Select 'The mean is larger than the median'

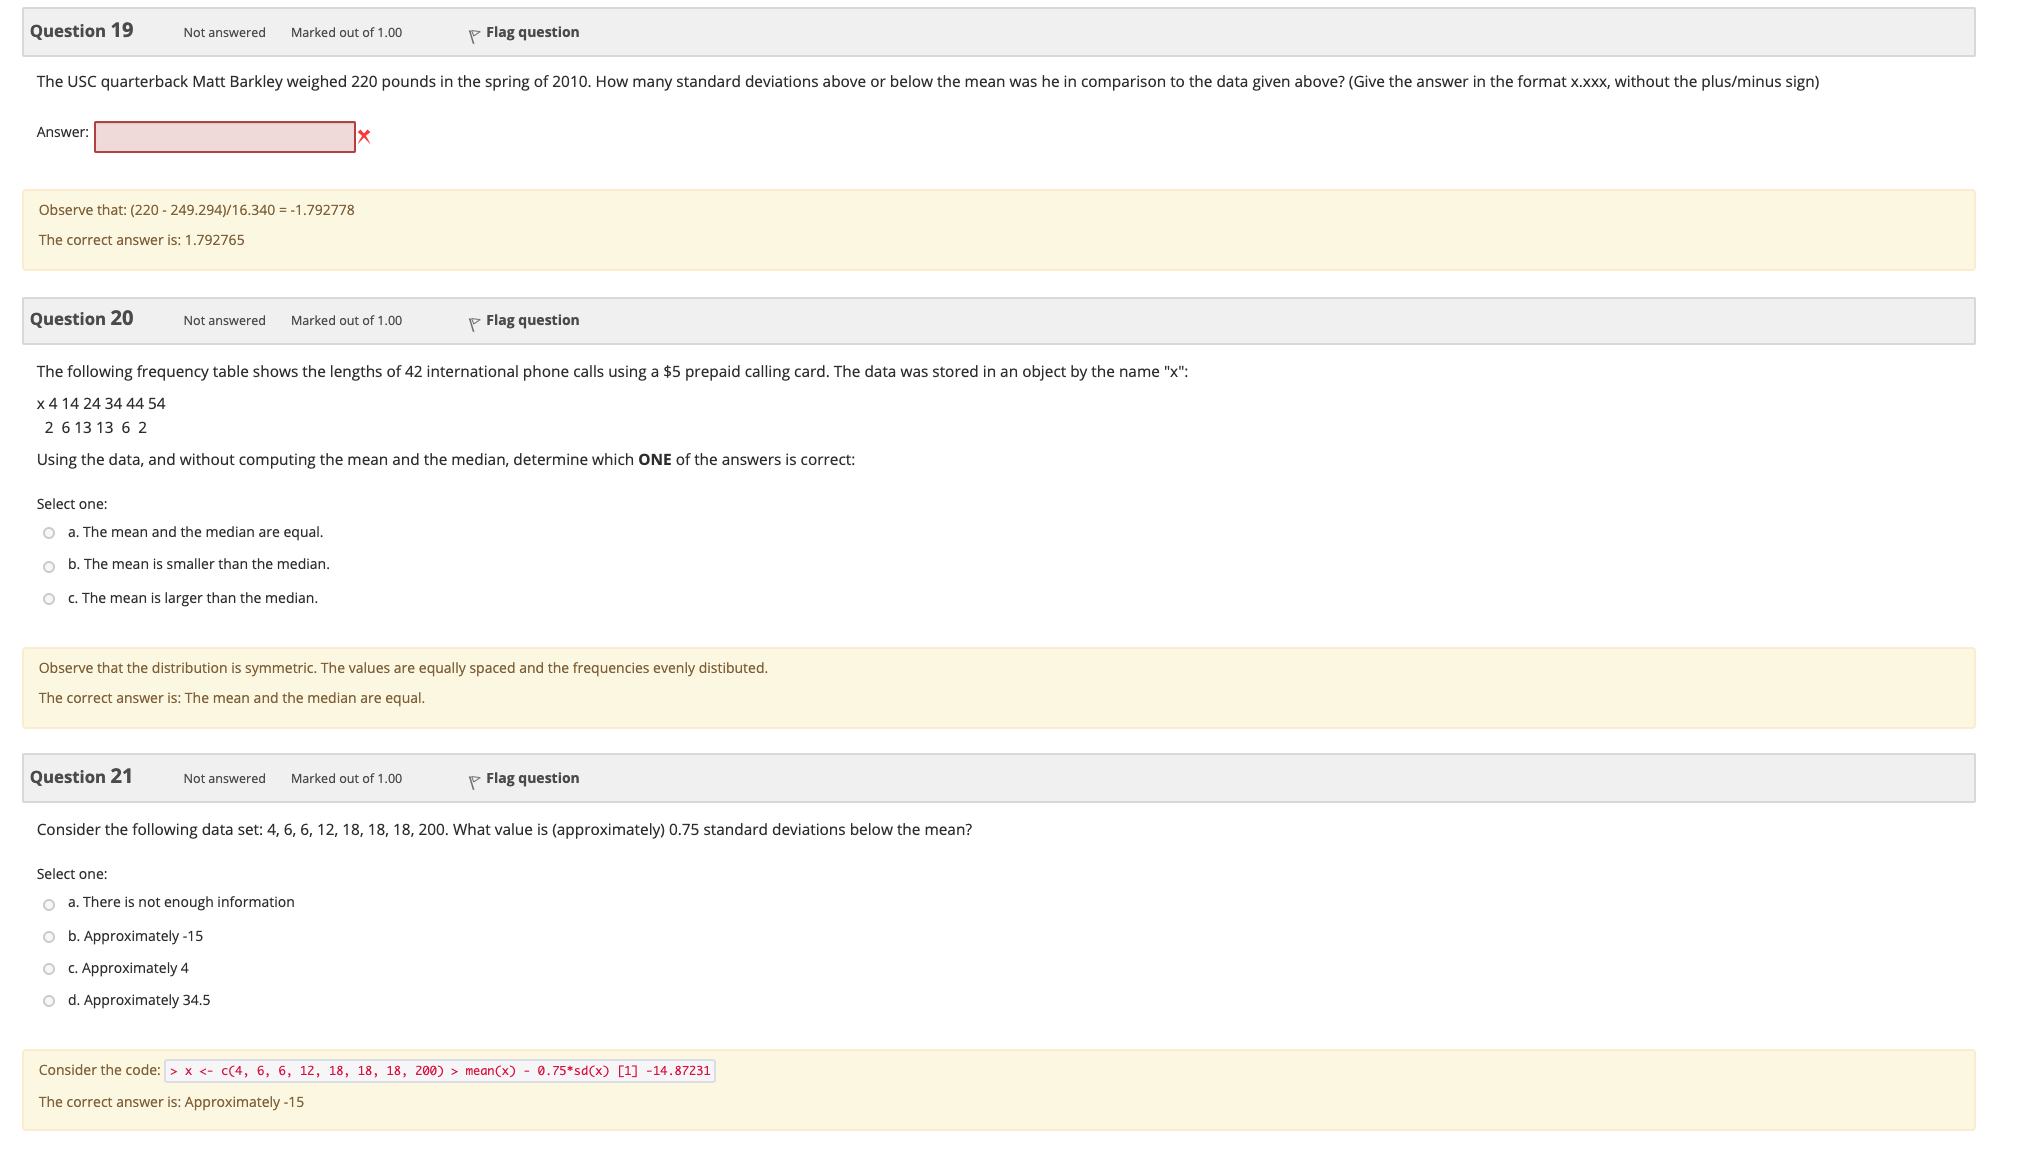coord(49,599)
